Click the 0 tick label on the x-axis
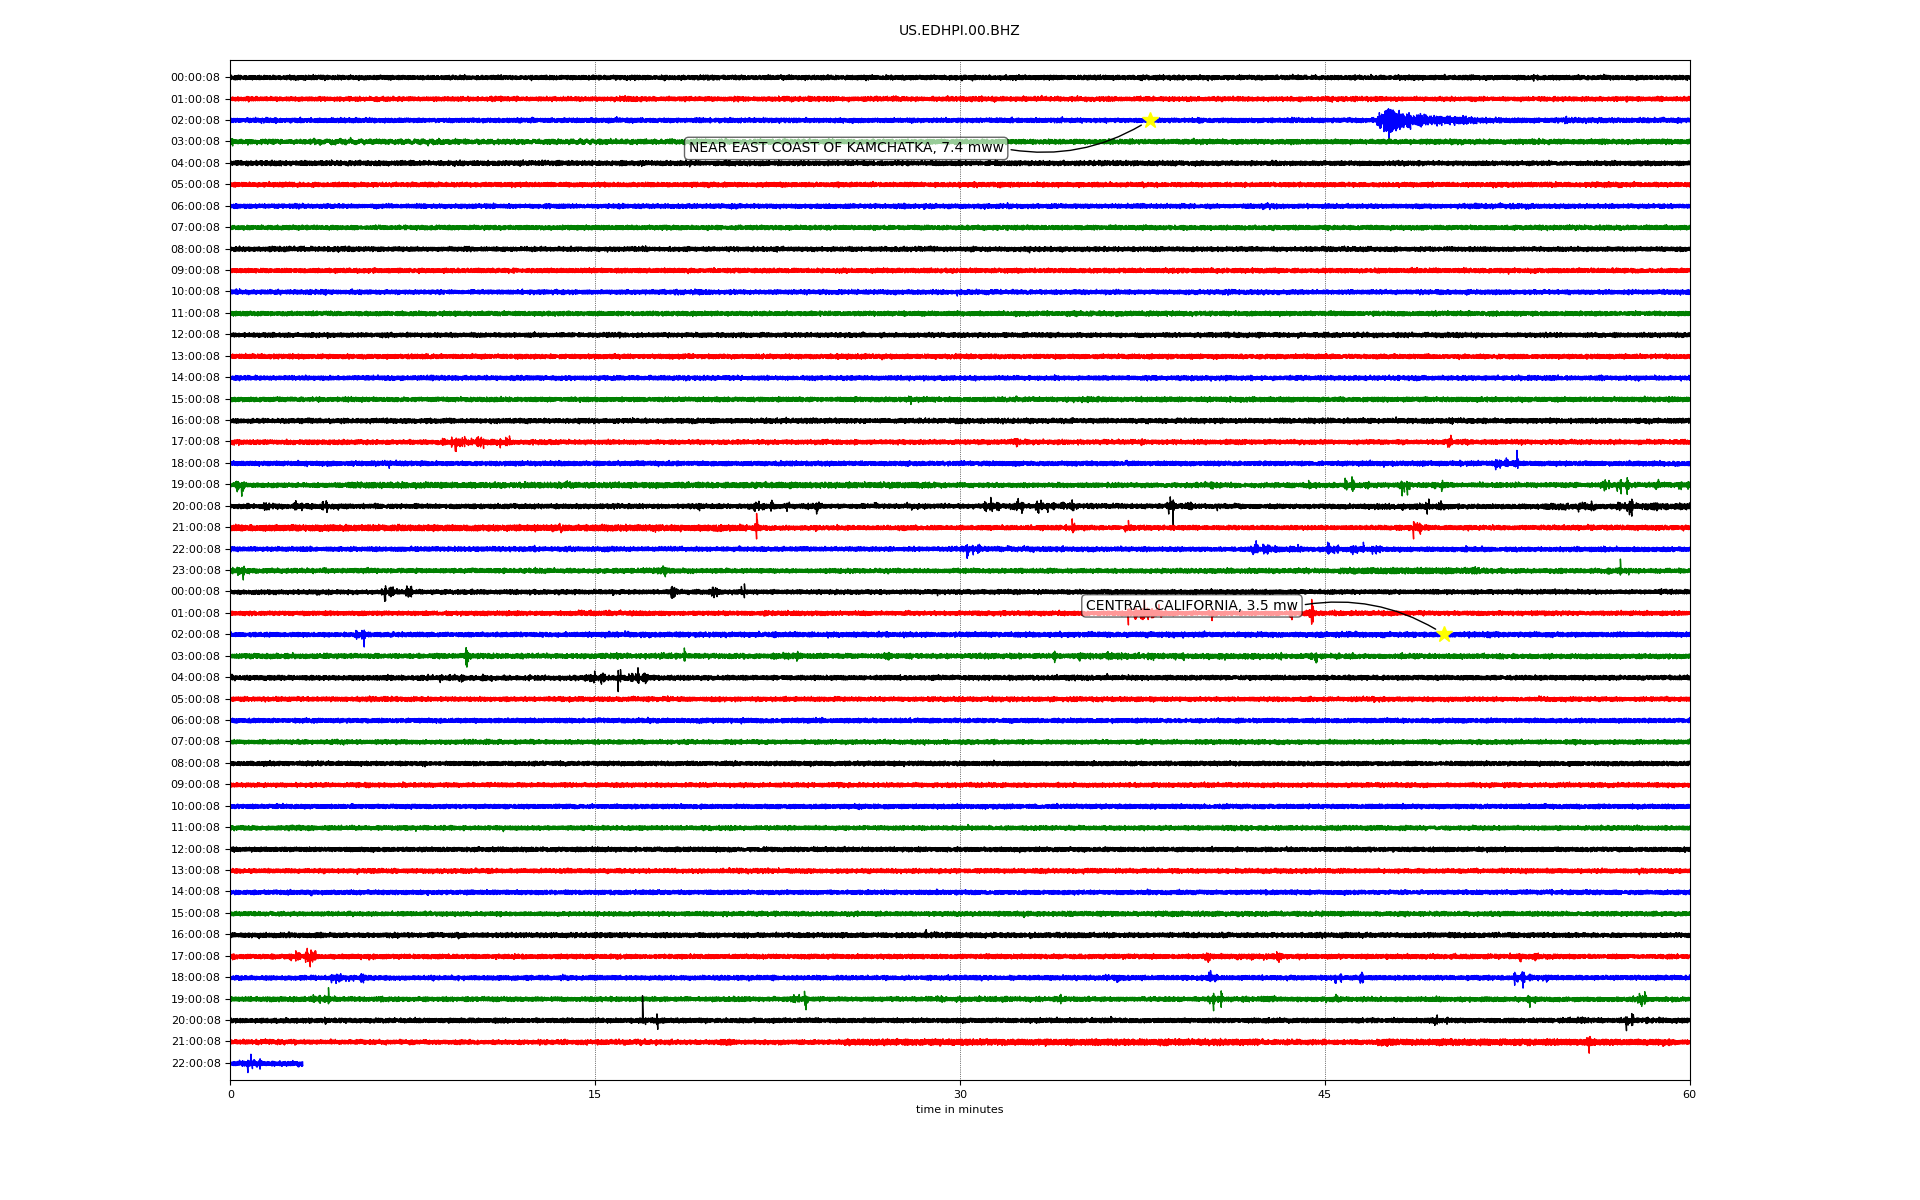Image resolution: width=1920 pixels, height=1200 pixels. 231,1094
